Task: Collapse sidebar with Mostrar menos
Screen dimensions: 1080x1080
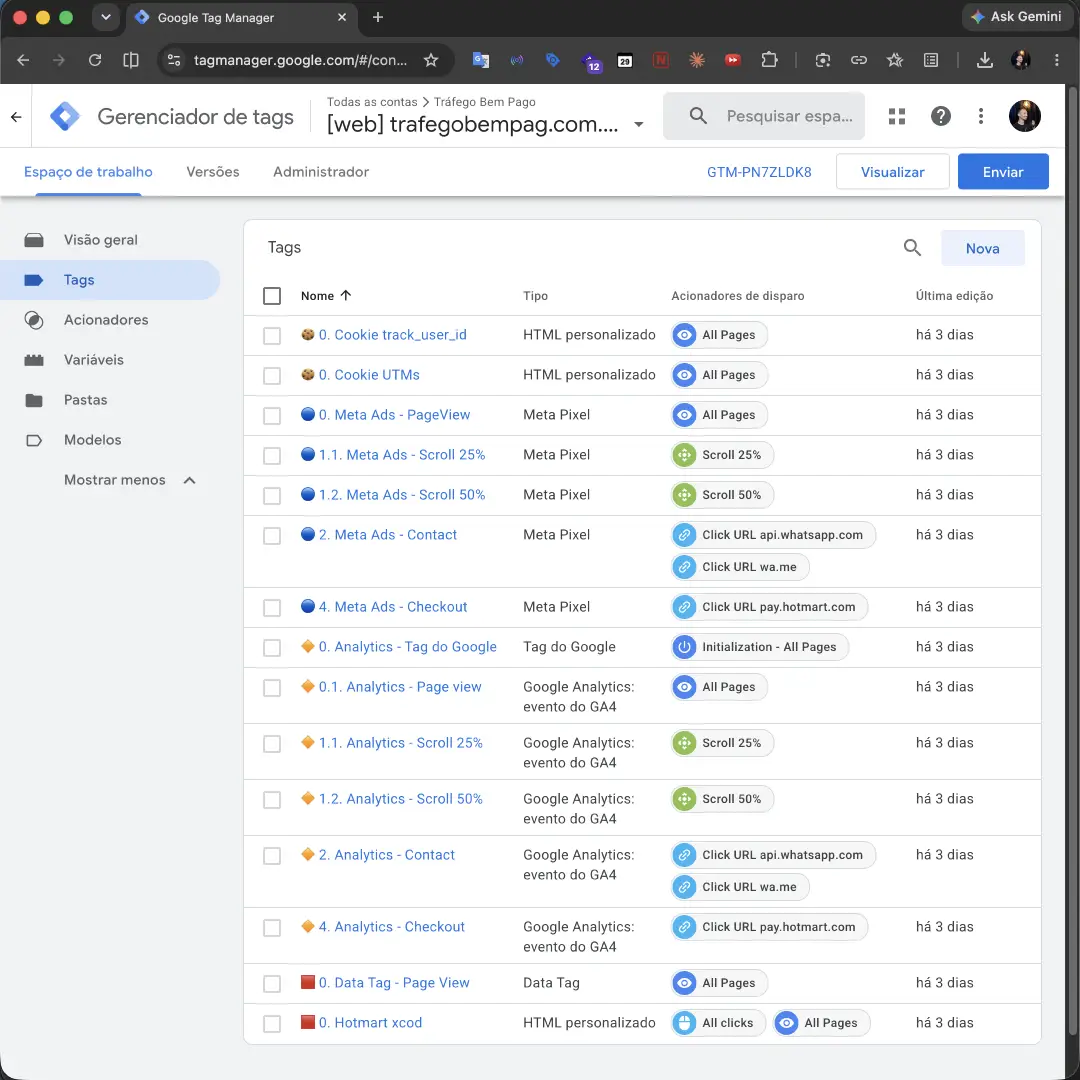Action: pos(129,480)
